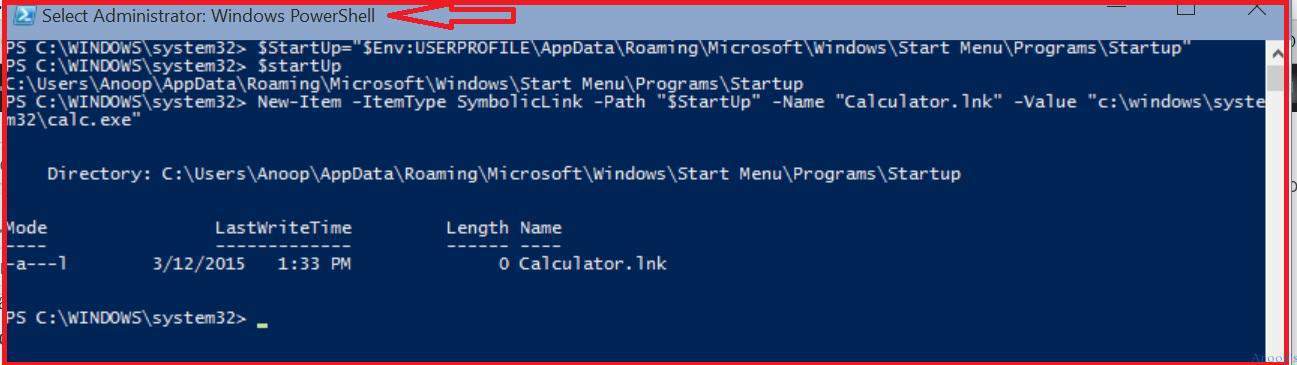Click the blinking cursor at the last prompt
This screenshot has height=365, width=1297.
tap(262, 324)
